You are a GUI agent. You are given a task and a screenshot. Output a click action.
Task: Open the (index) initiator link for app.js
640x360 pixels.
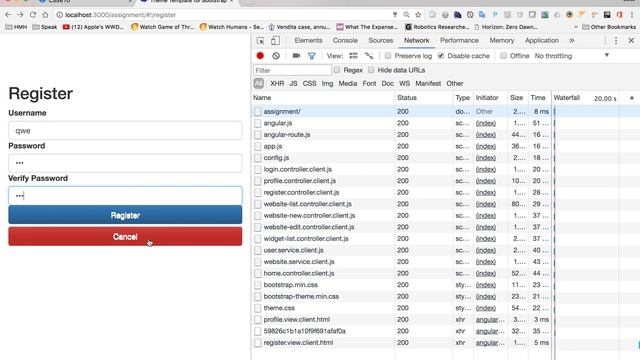(x=486, y=146)
